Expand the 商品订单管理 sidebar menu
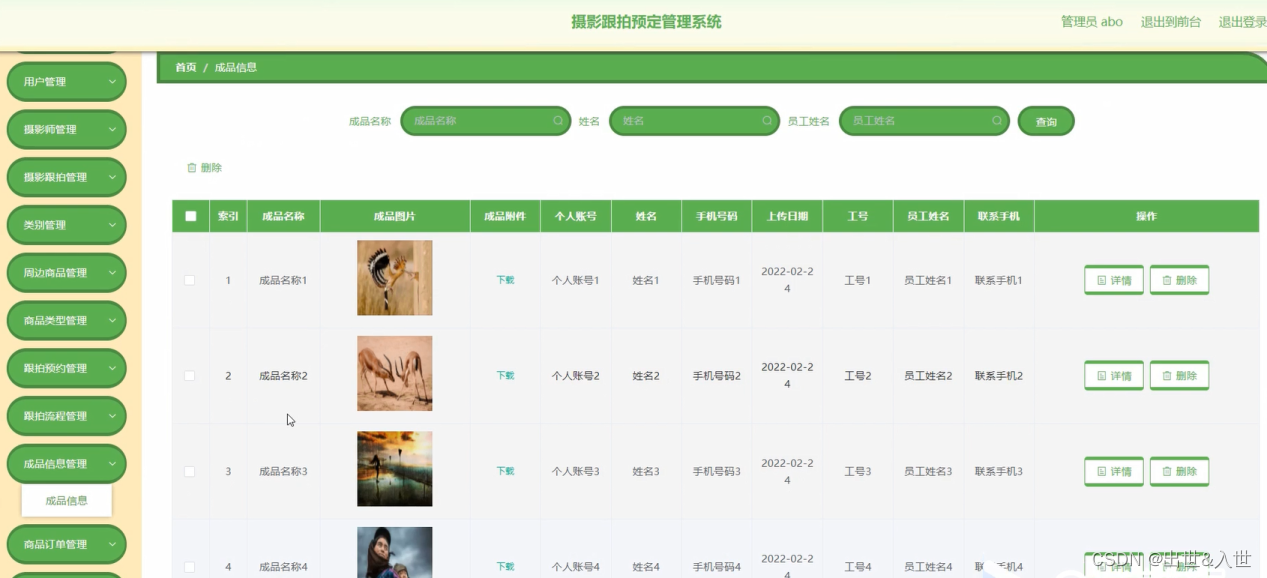Screen dimensions: 1267x578 67,545
